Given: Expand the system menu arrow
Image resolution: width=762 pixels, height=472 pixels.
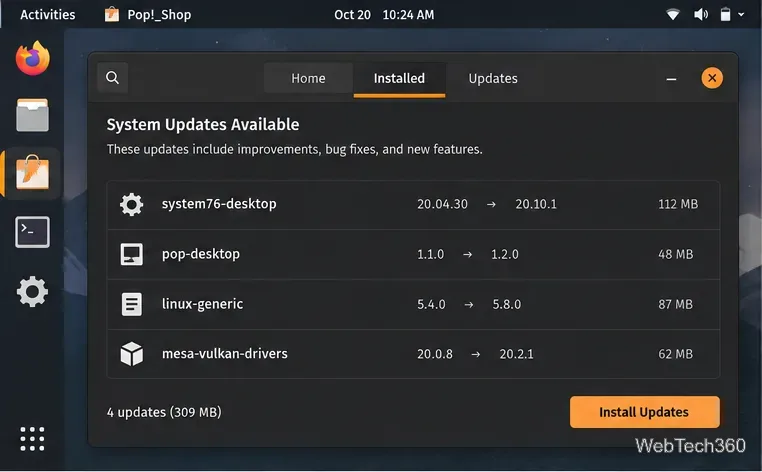Looking at the screenshot, I should 741,15.
